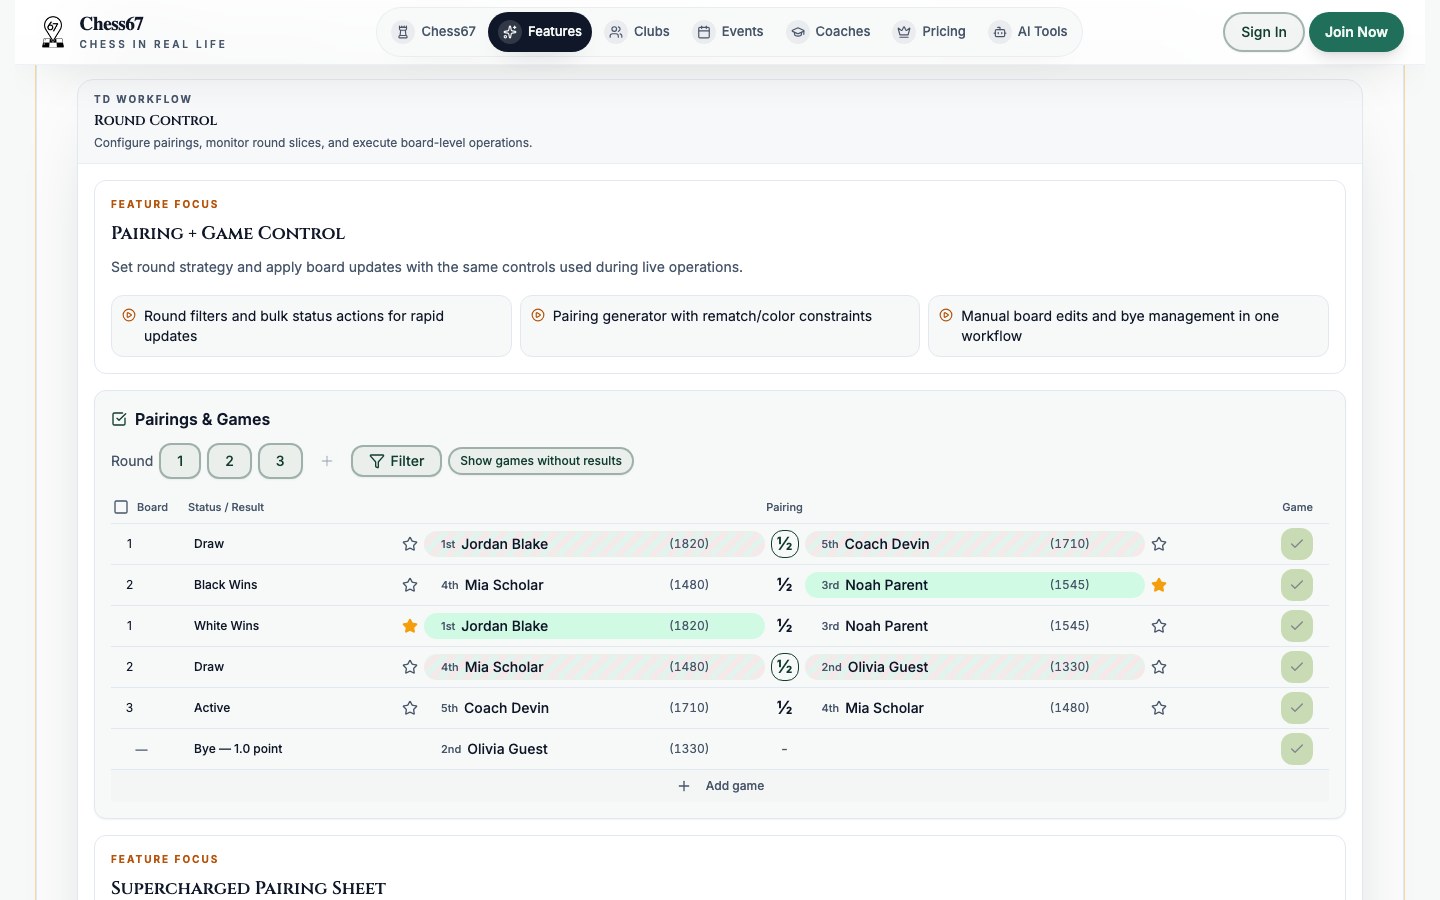This screenshot has height=900, width=1440.
Task: Click the Chess67 logo icon
Action: [x=53, y=32]
